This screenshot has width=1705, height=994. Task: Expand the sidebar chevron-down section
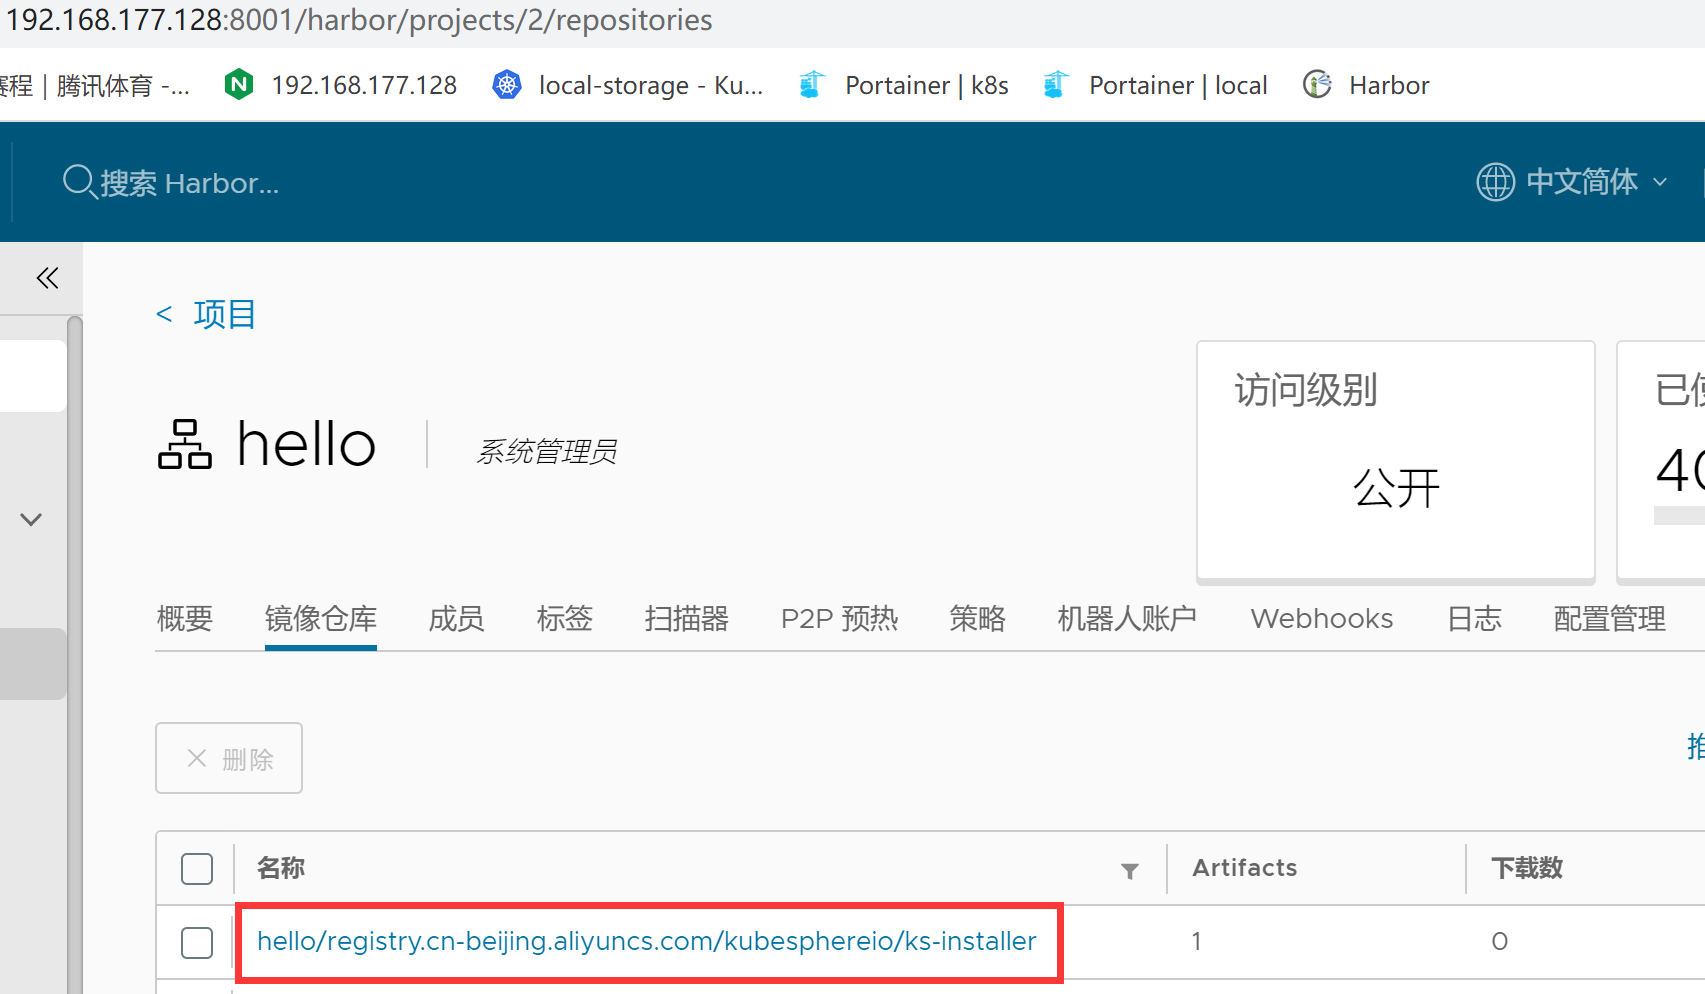(31, 519)
